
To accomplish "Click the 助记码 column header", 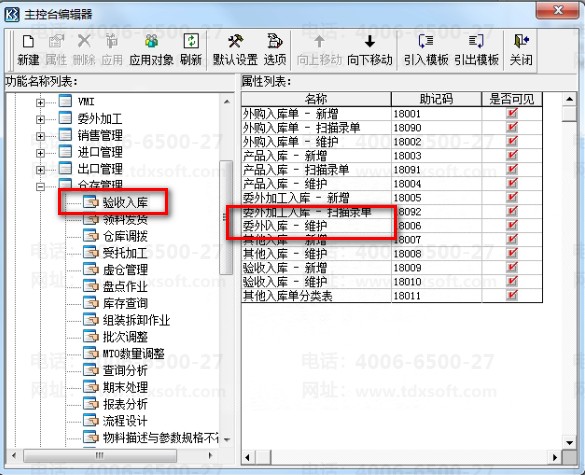I will (436, 99).
